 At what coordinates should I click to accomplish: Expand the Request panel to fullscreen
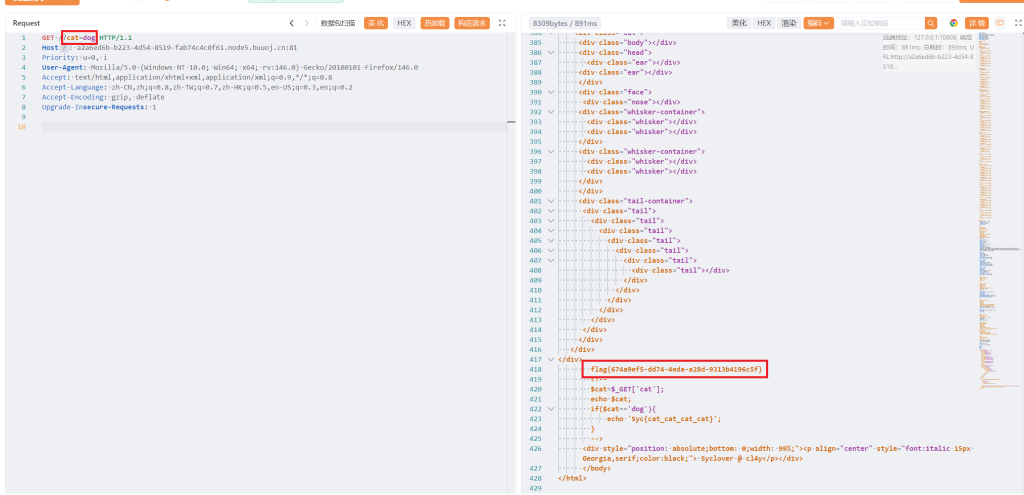click(502, 23)
